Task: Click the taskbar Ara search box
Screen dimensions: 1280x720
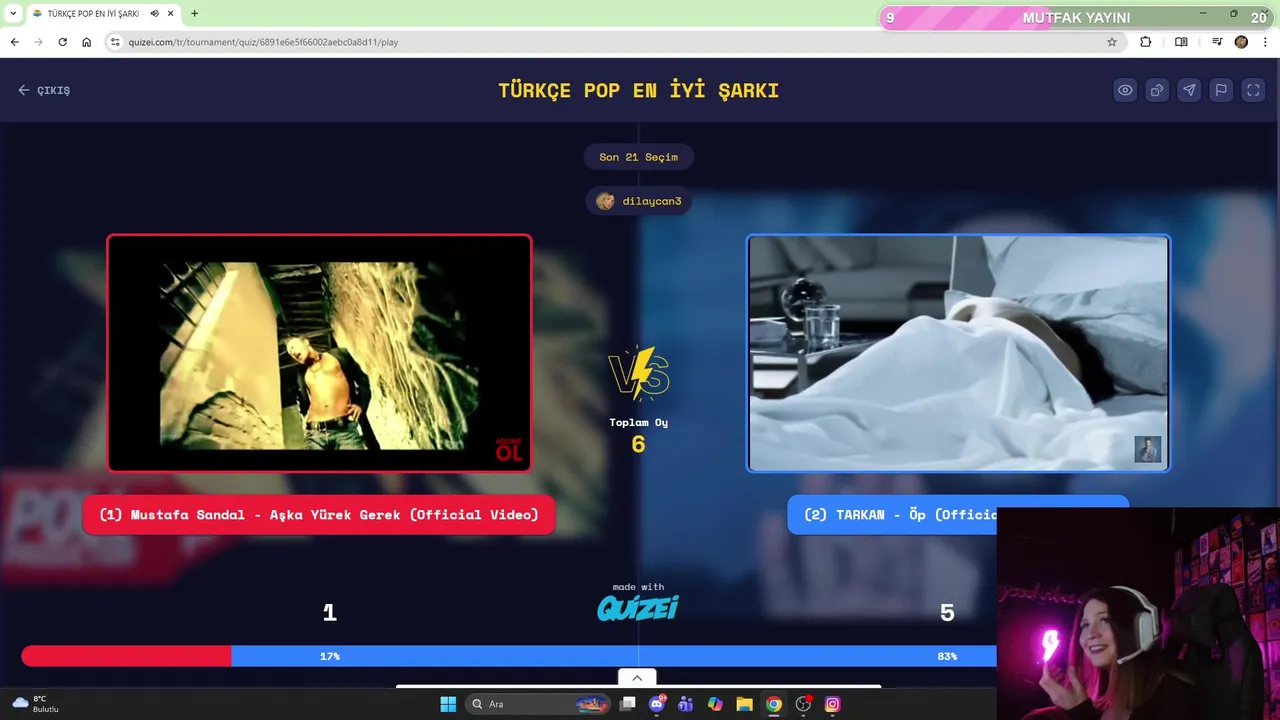Action: click(540, 704)
